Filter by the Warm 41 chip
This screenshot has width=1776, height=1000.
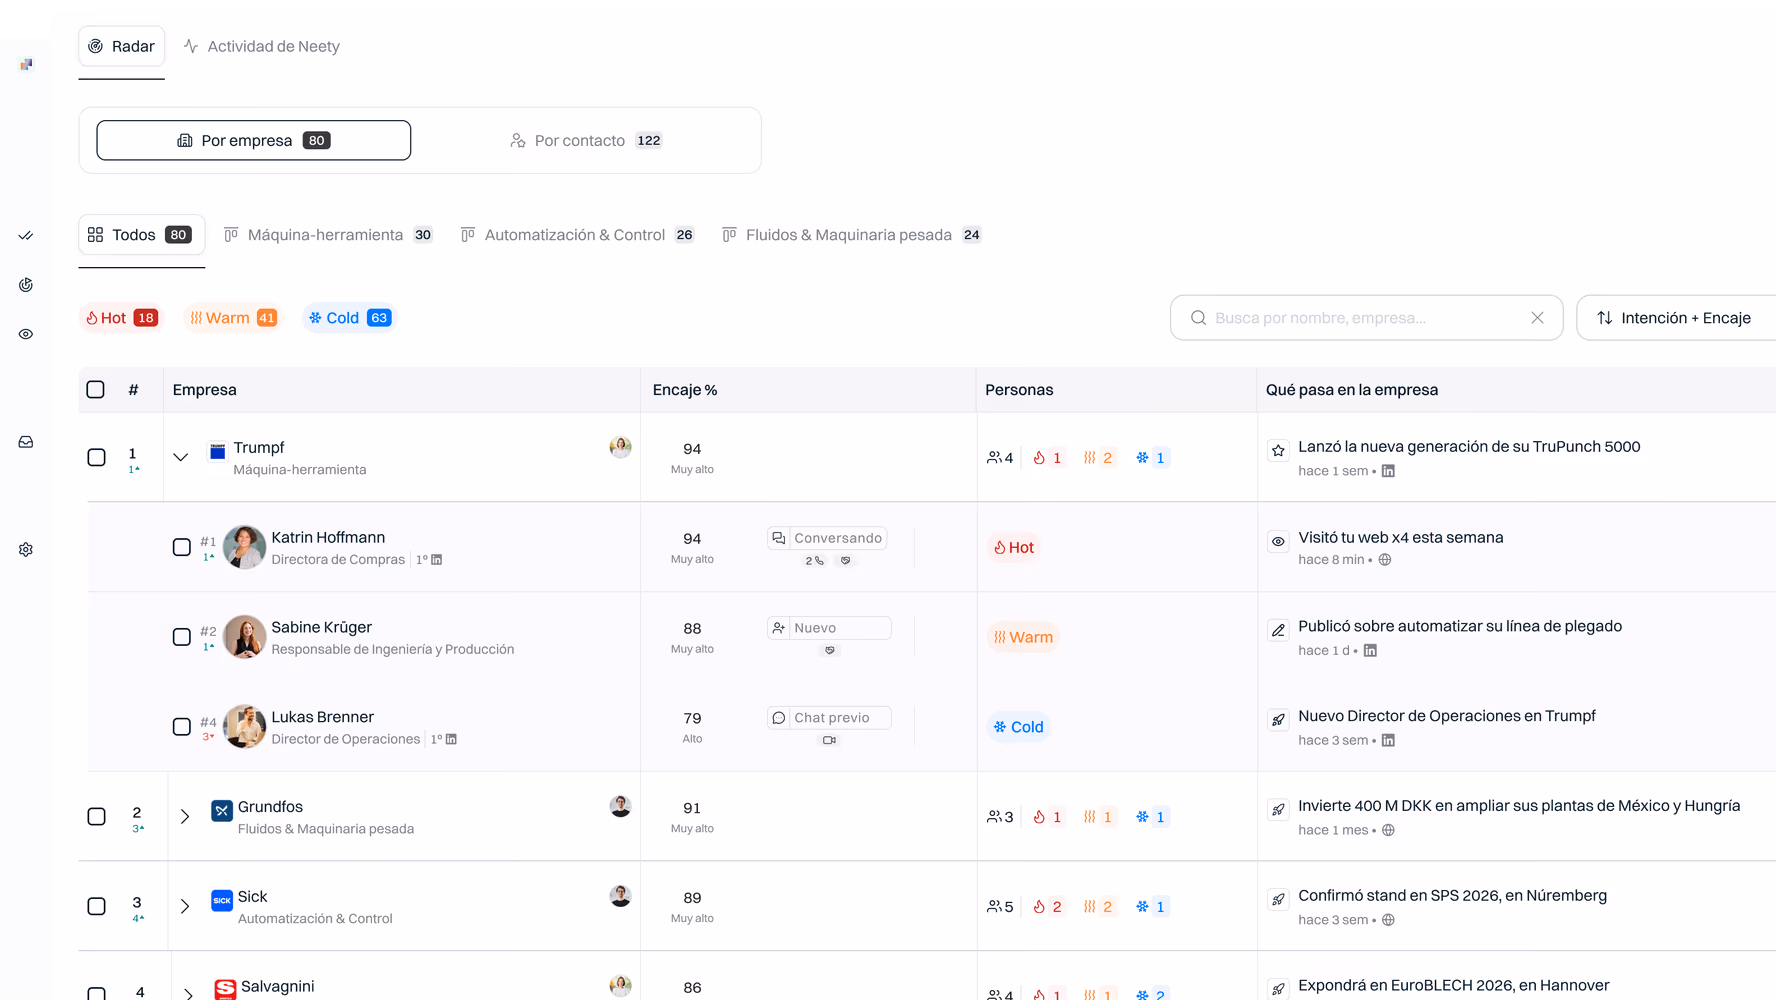click(x=233, y=318)
